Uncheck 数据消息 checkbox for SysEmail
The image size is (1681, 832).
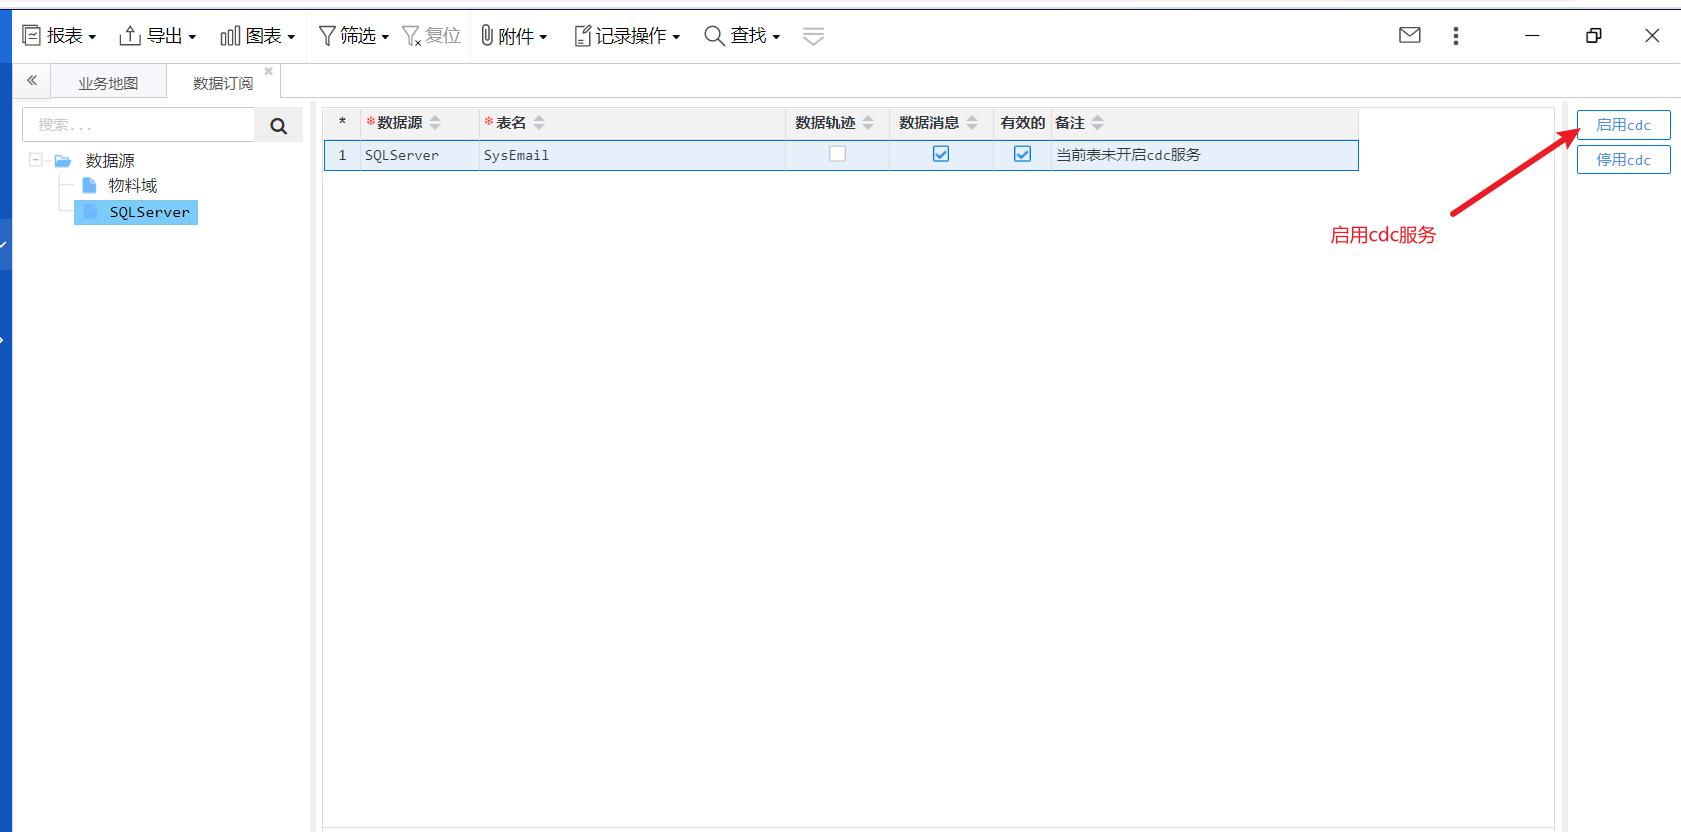(940, 154)
